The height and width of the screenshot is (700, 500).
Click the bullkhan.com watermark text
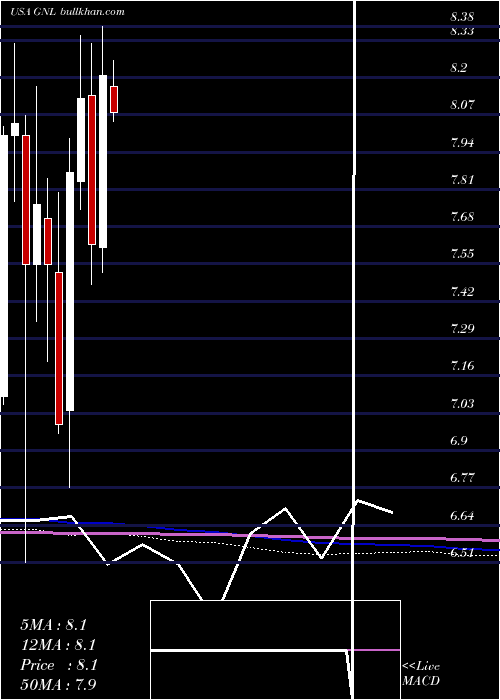coord(91,12)
